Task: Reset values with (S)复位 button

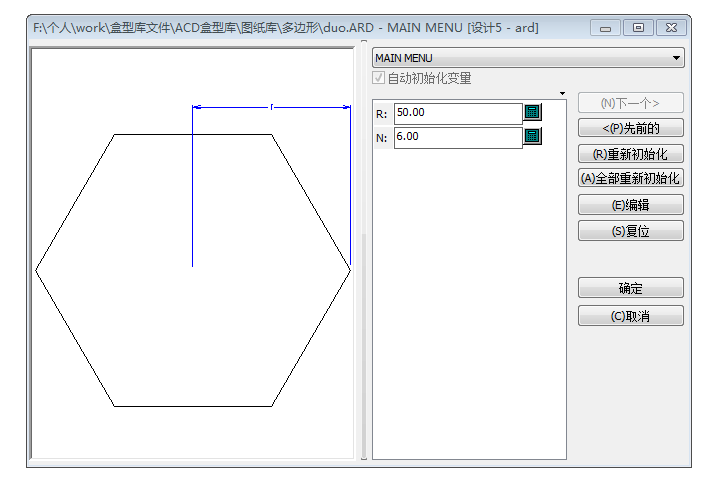Action: tap(630, 231)
